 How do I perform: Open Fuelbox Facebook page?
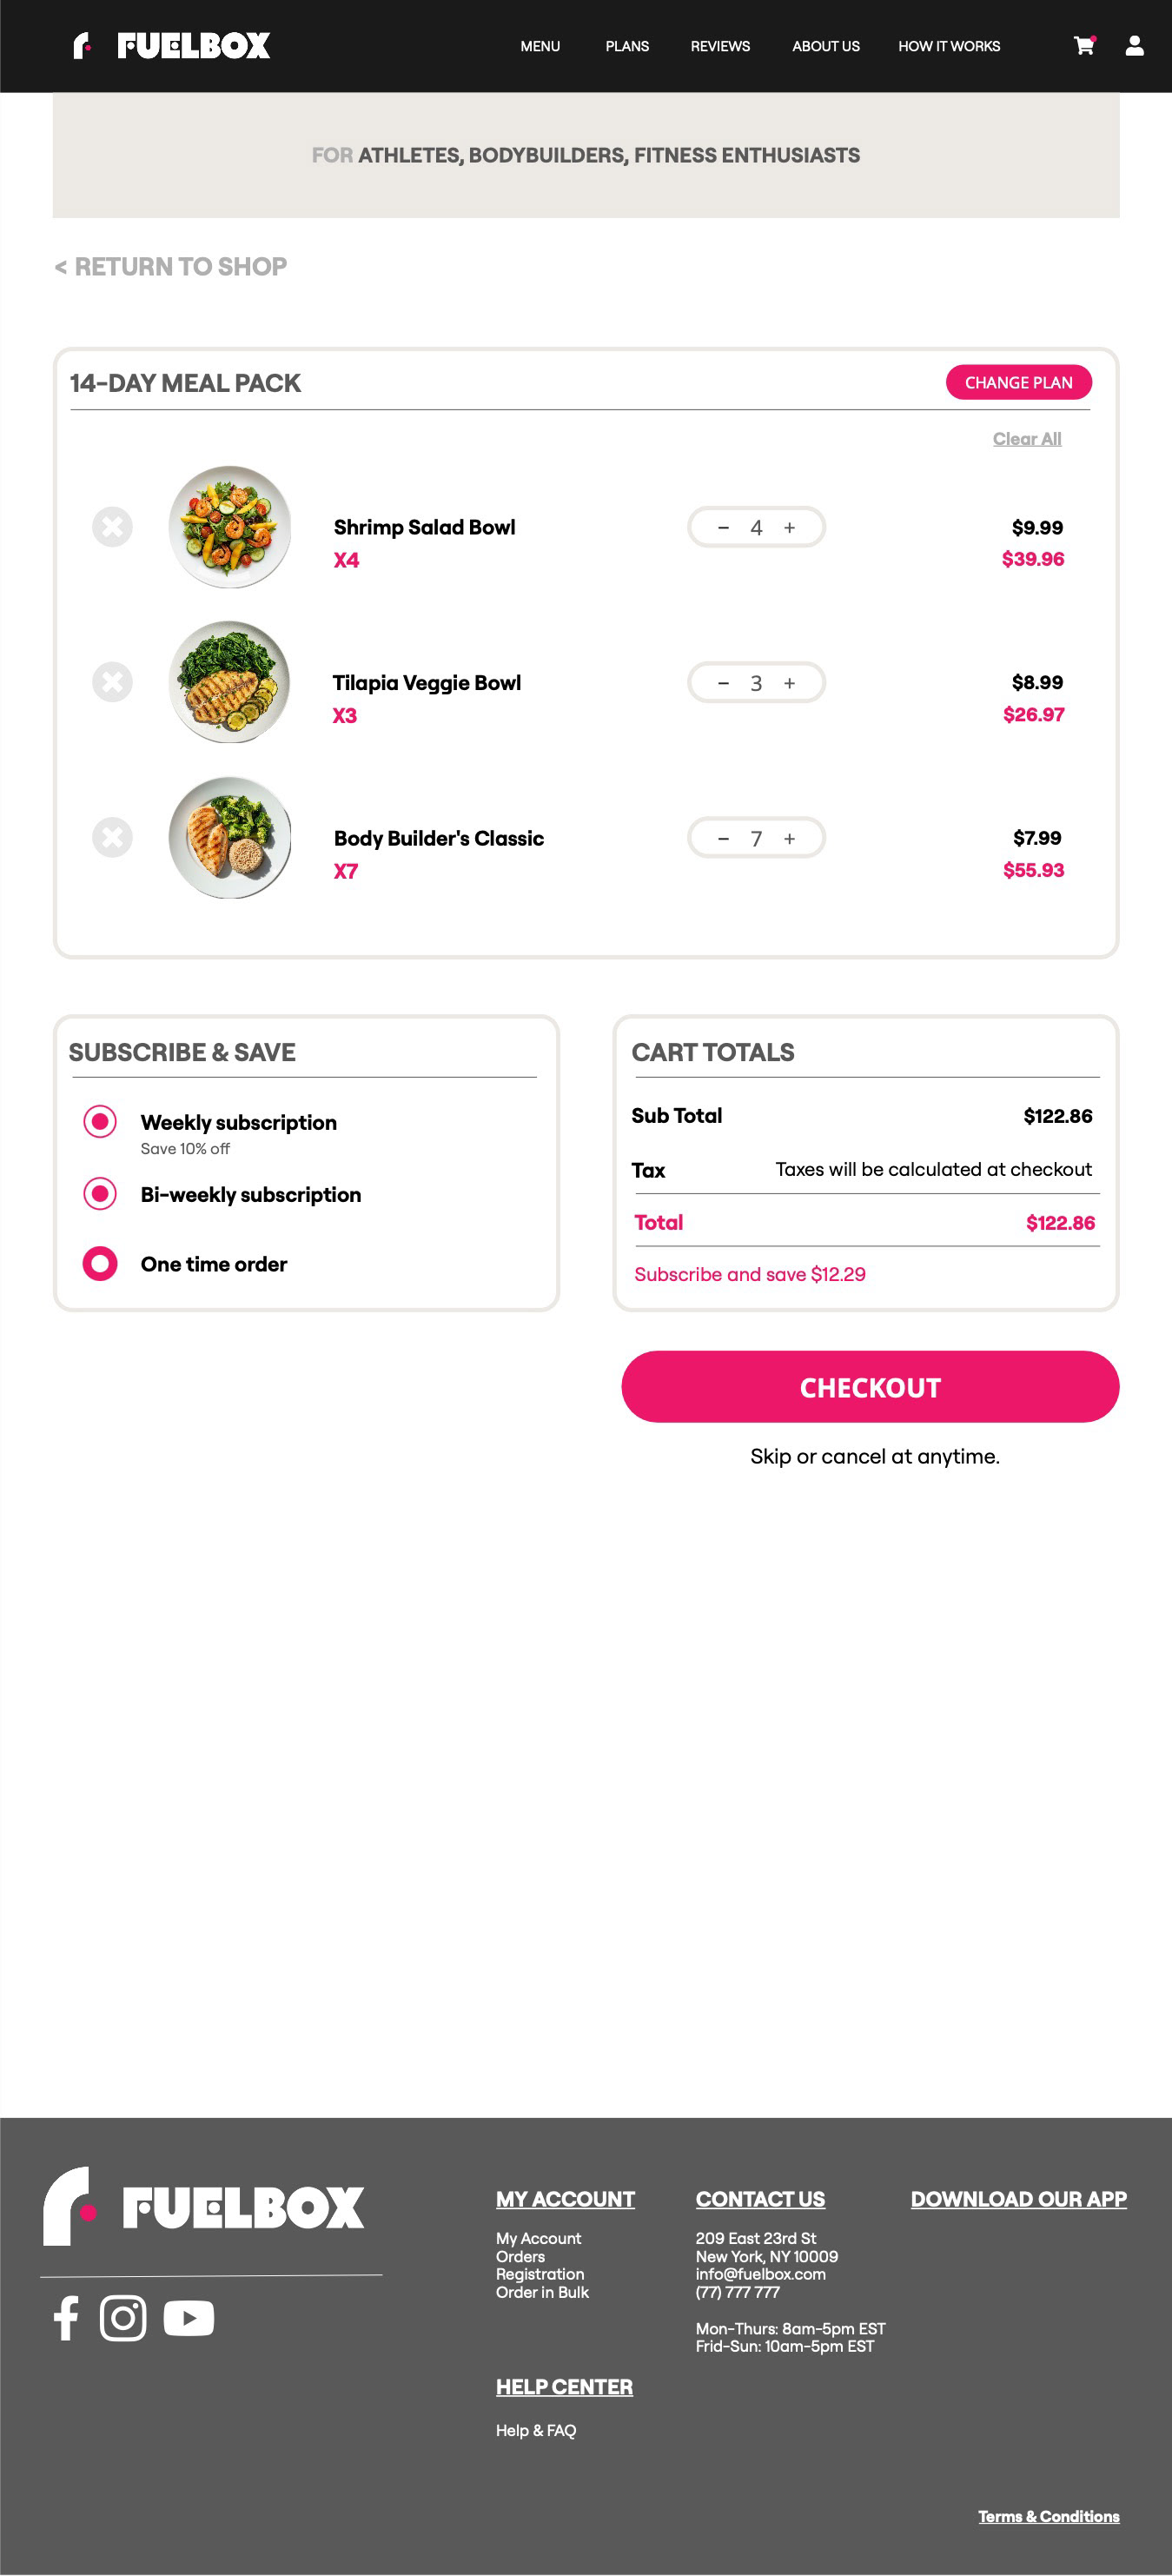coord(66,2318)
